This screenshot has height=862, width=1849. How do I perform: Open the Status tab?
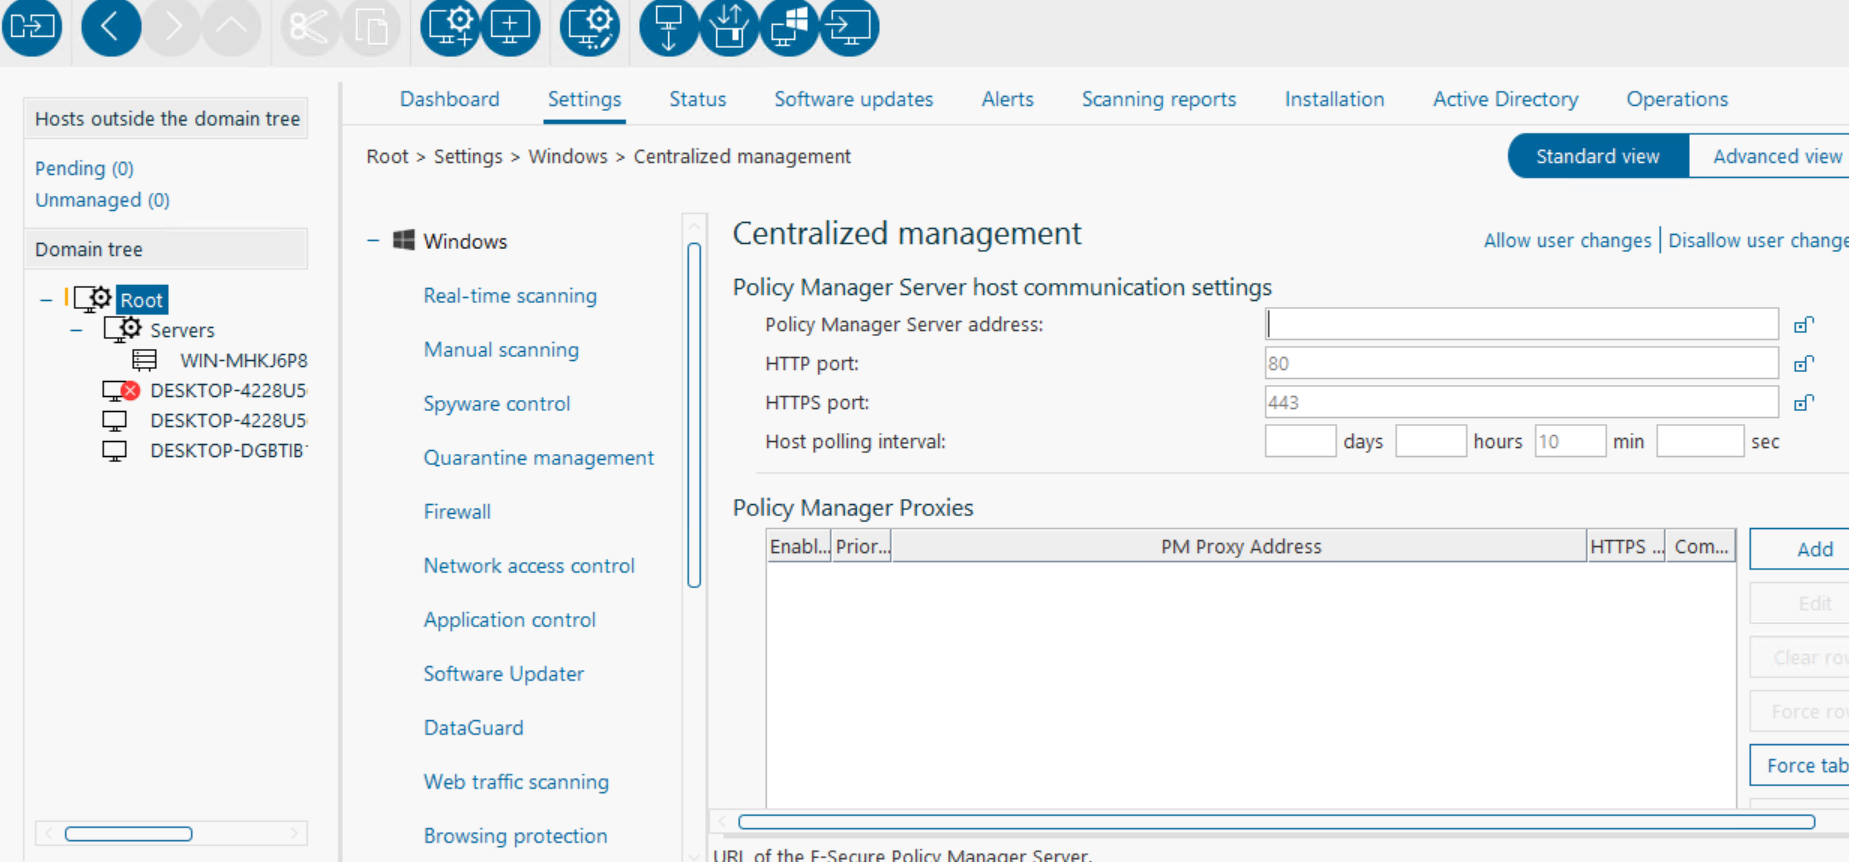tap(698, 99)
